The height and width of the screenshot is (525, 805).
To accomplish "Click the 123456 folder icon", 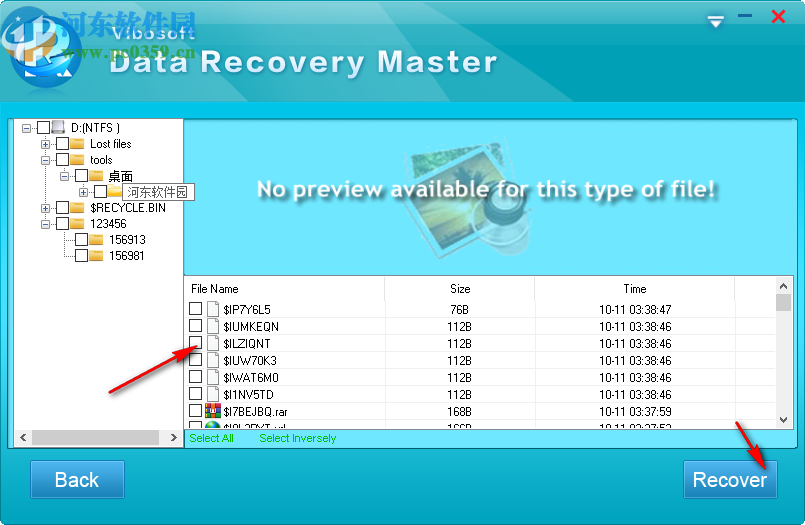I will click(77, 223).
